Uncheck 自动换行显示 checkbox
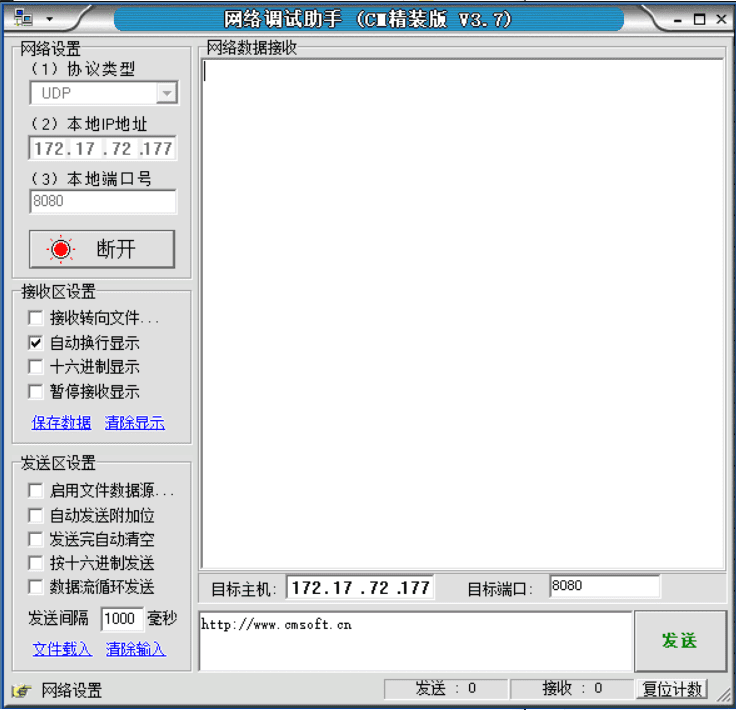This screenshot has height=710, width=736. pyautogui.click(x=36, y=343)
